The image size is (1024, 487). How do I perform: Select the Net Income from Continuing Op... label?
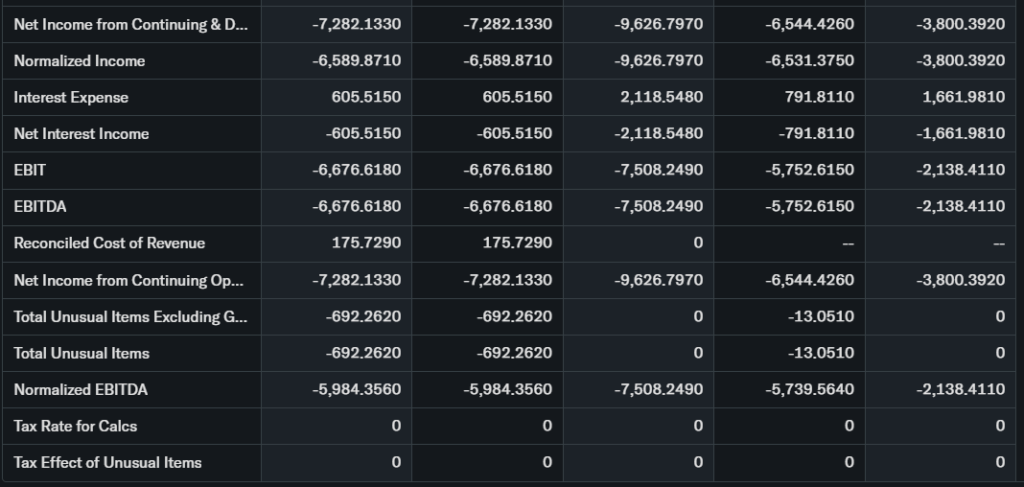click(x=129, y=280)
